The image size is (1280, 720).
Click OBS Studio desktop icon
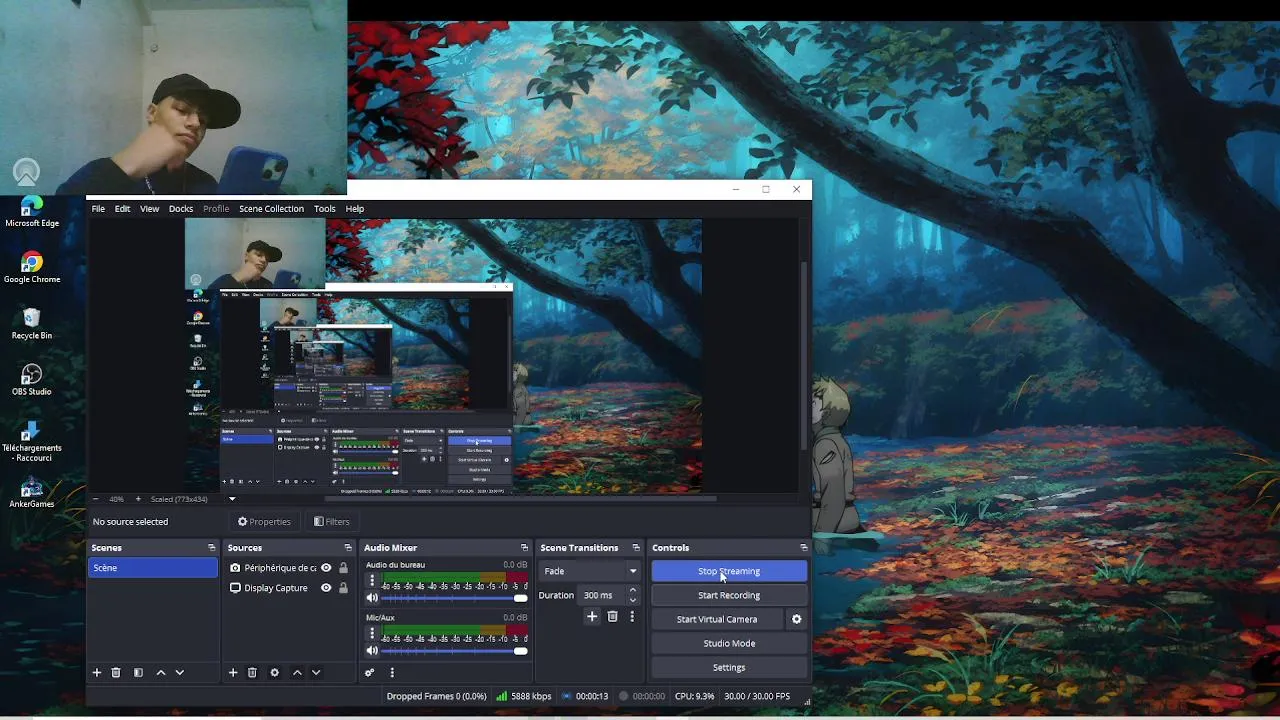click(31, 379)
